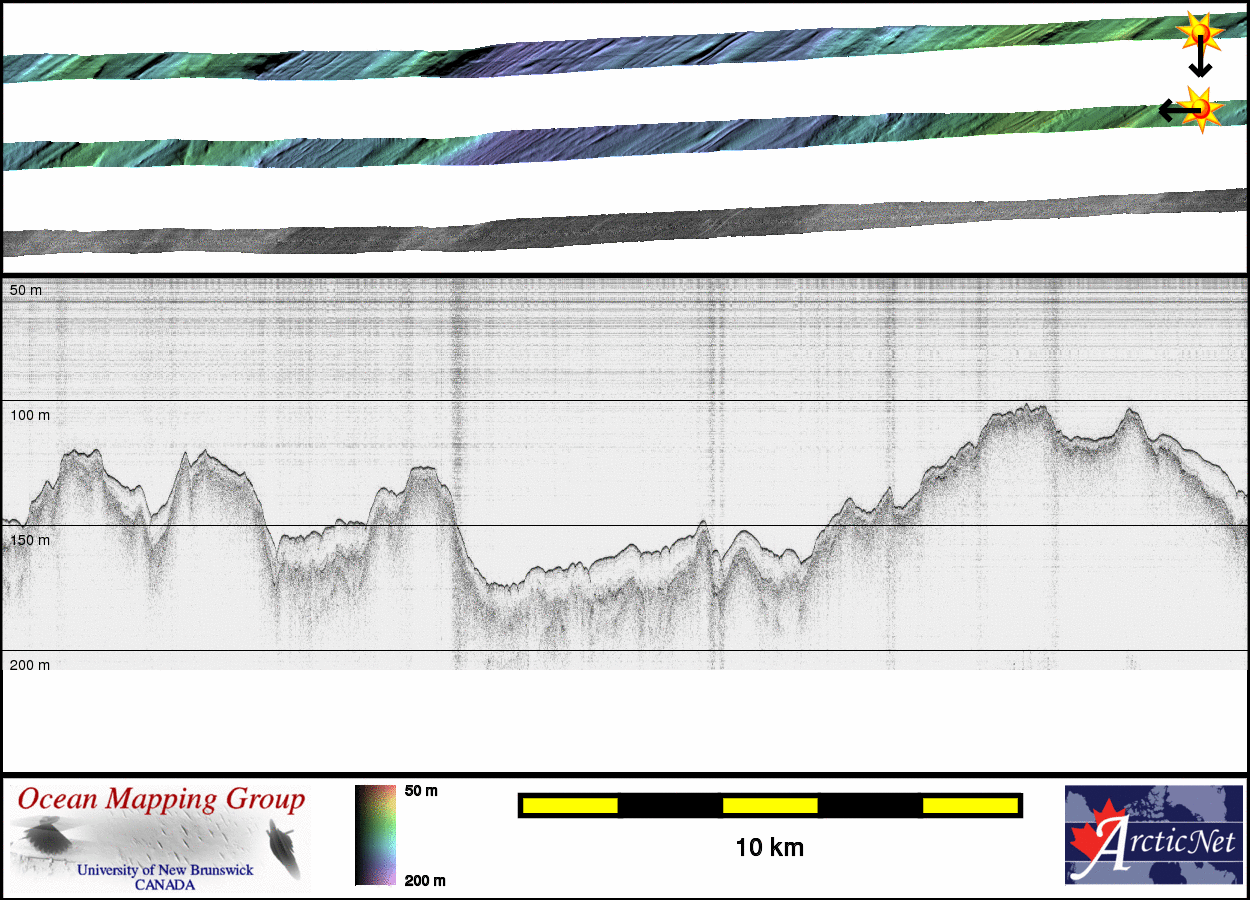
Task: Click the 100 m depth label on the profile
Action: [30, 414]
